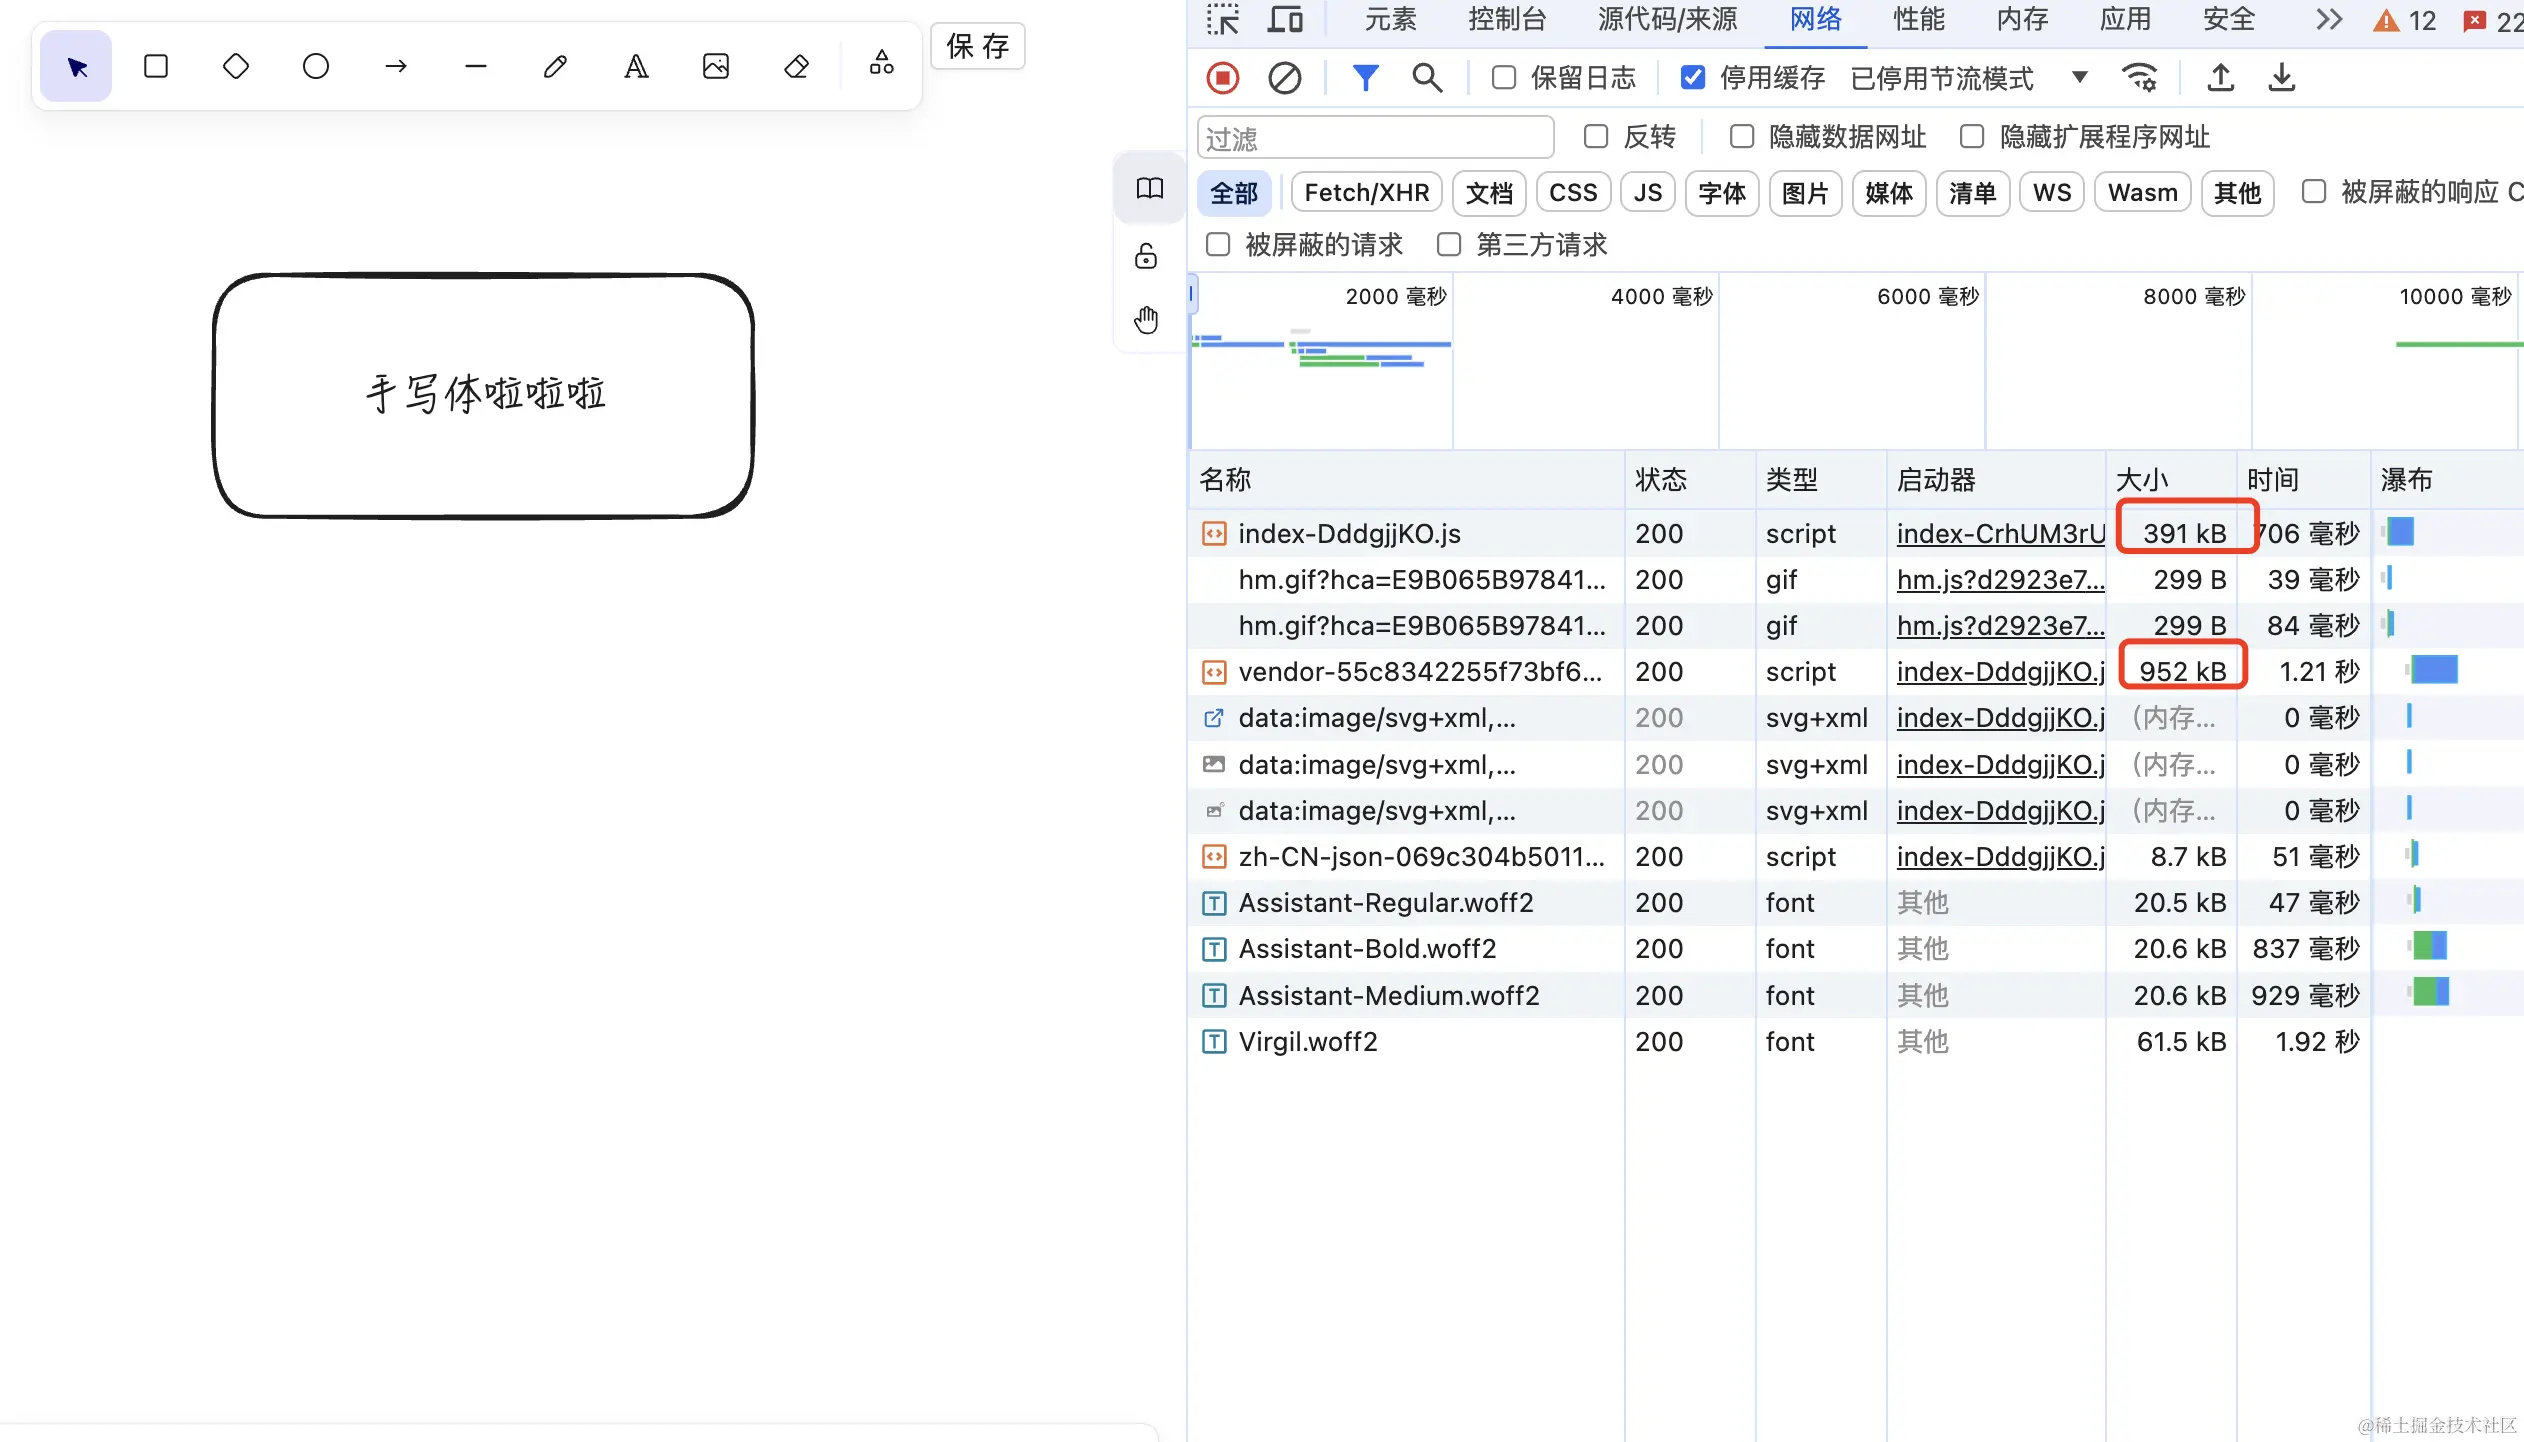This screenshot has width=2524, height=1442.
Task: Click the 保存 button
Action: 978,47
